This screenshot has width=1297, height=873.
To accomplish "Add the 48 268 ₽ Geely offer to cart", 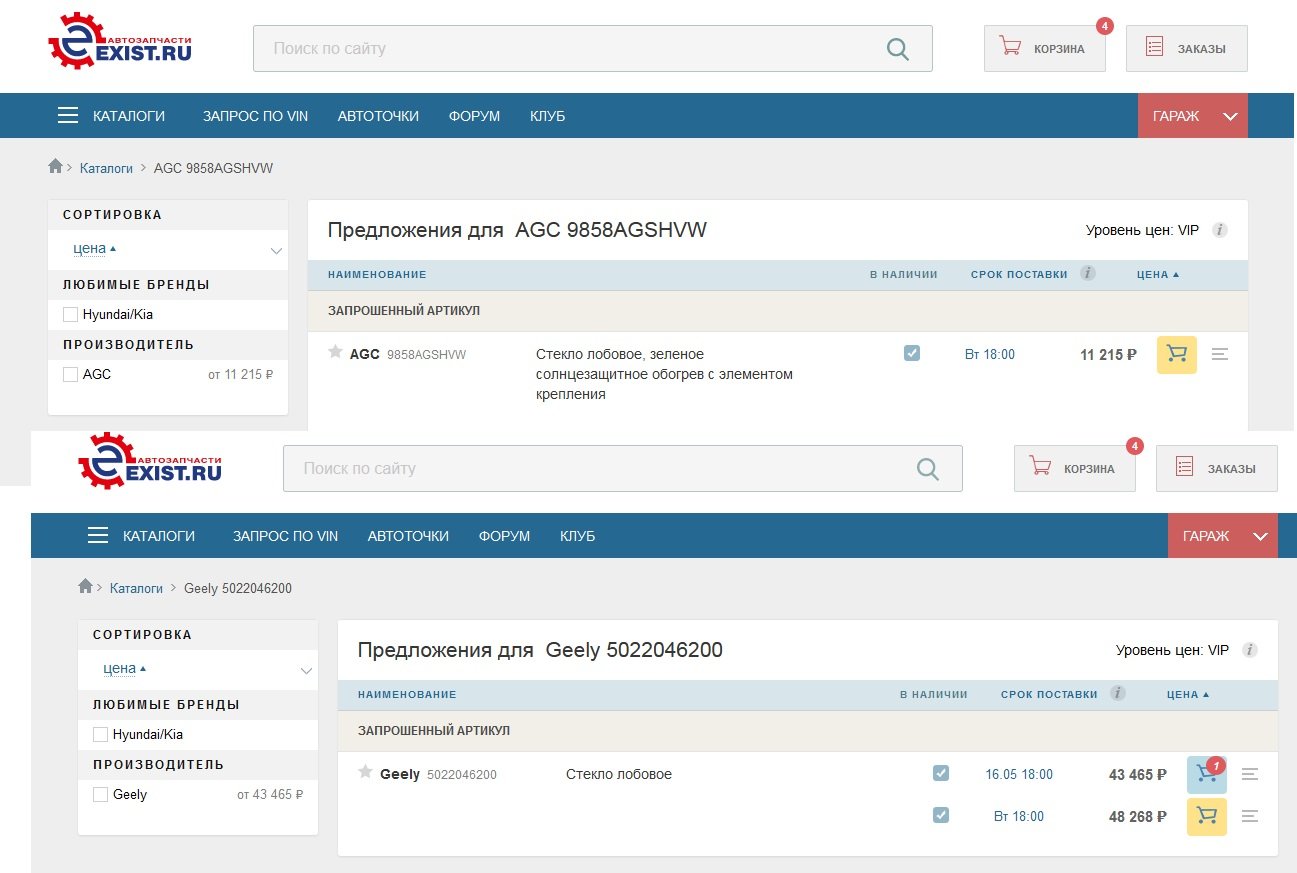I will click(1206, 816).
